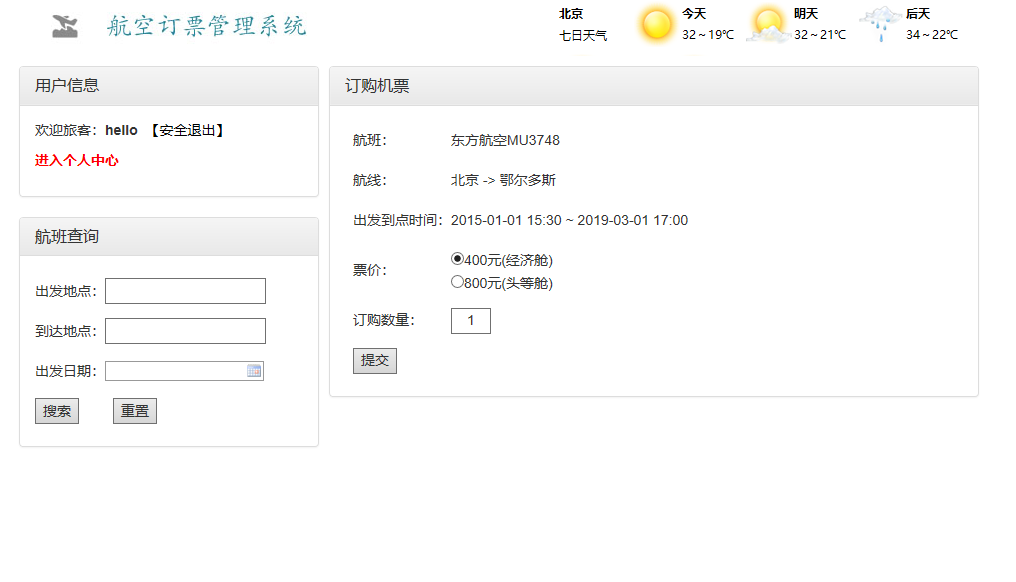Focus the 到达地点 input field

(185, 331)
